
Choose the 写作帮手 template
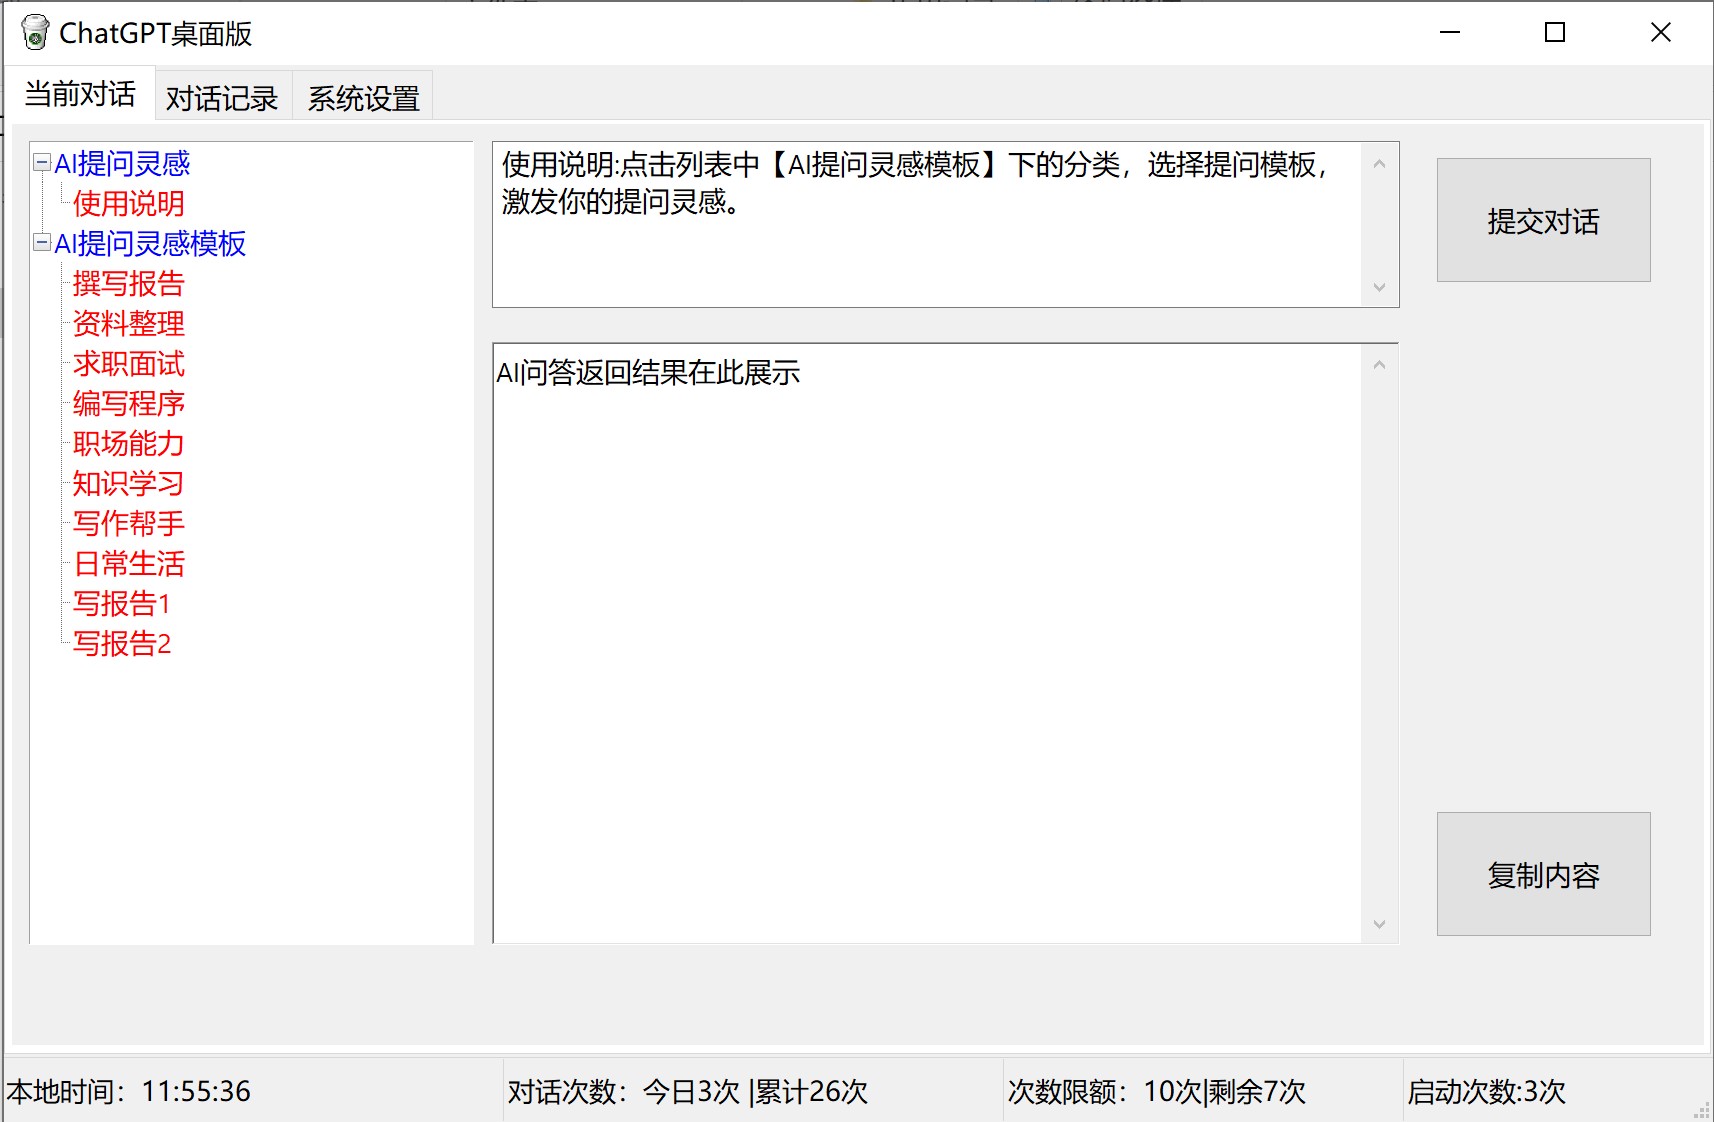coord(129,523)
